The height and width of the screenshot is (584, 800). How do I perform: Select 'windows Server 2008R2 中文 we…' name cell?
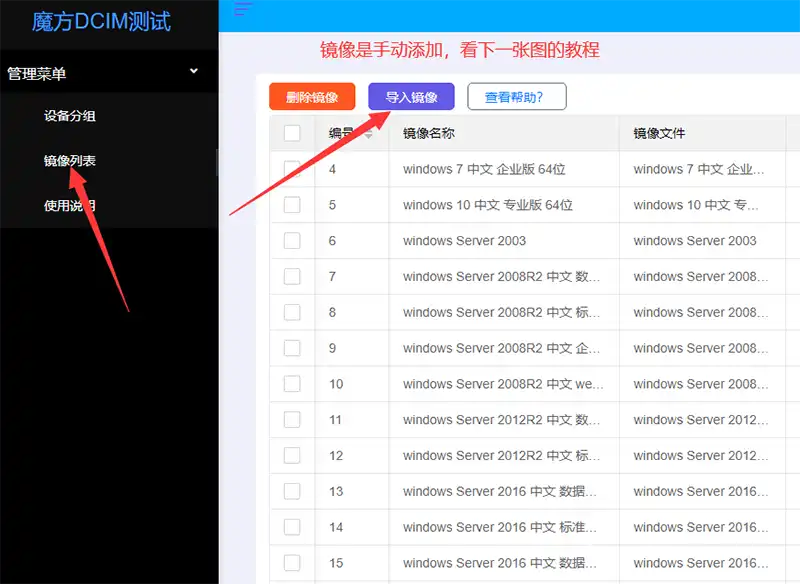(503, 384)
